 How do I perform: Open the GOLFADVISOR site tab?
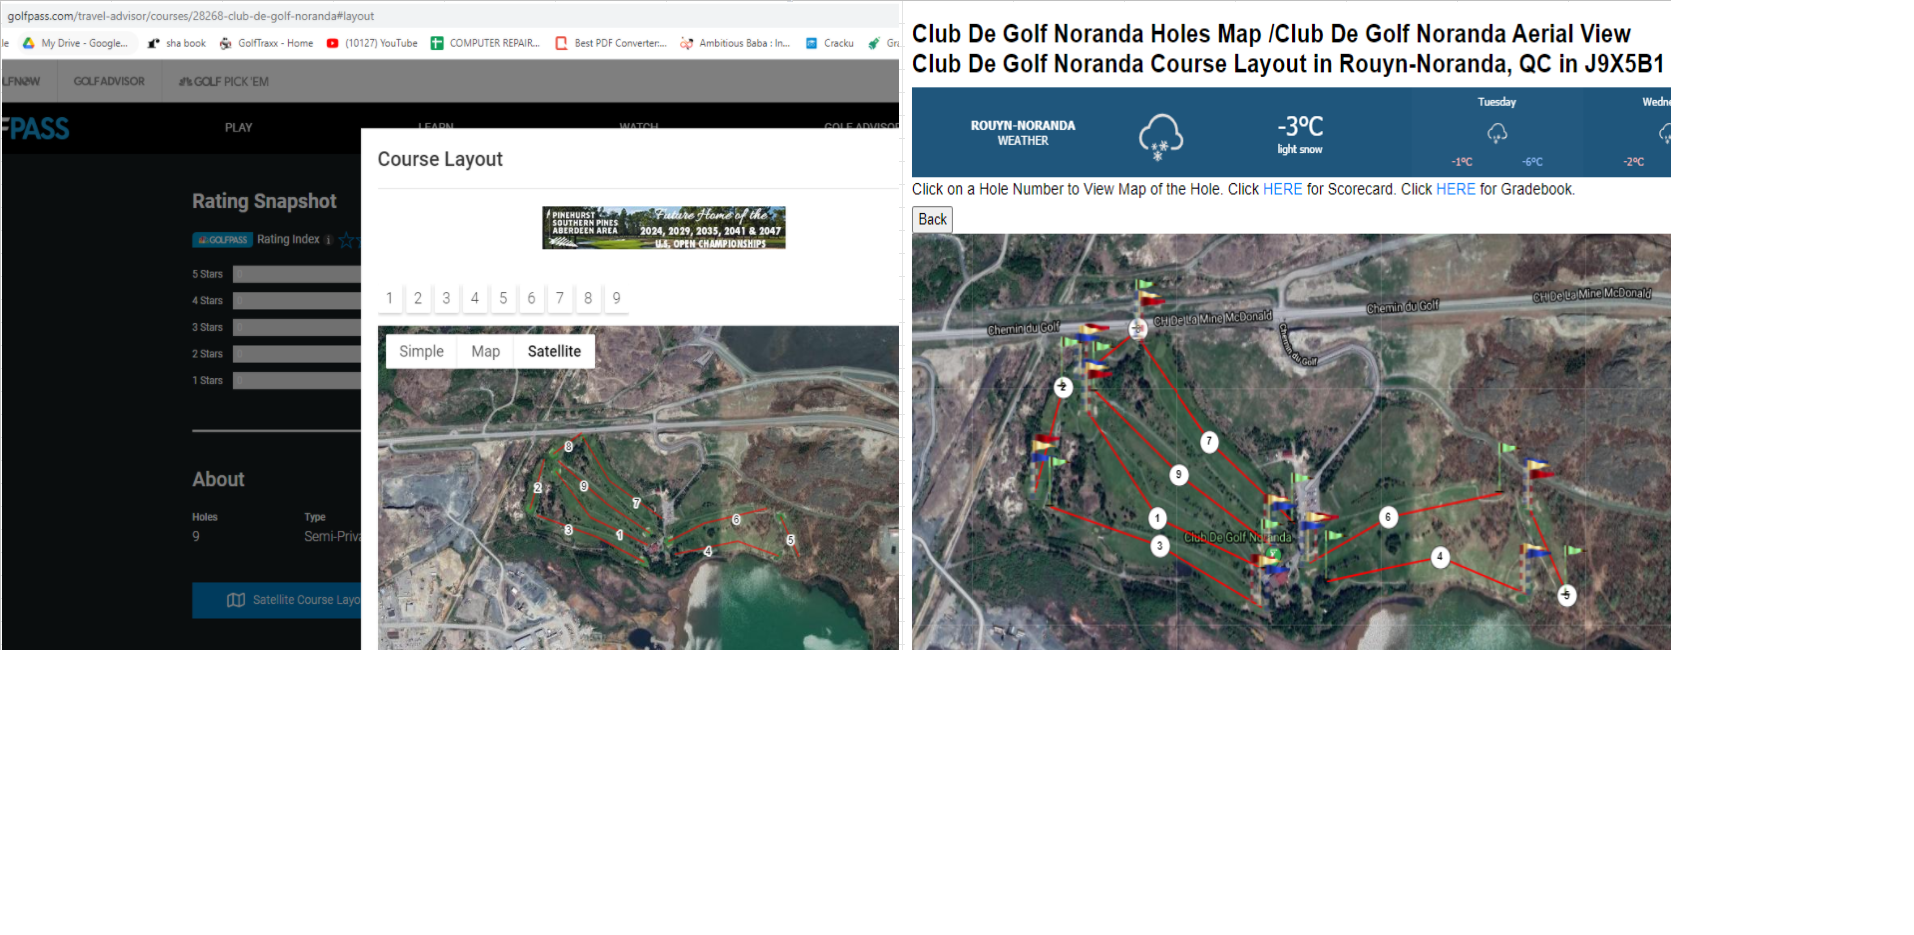(109, 81)
